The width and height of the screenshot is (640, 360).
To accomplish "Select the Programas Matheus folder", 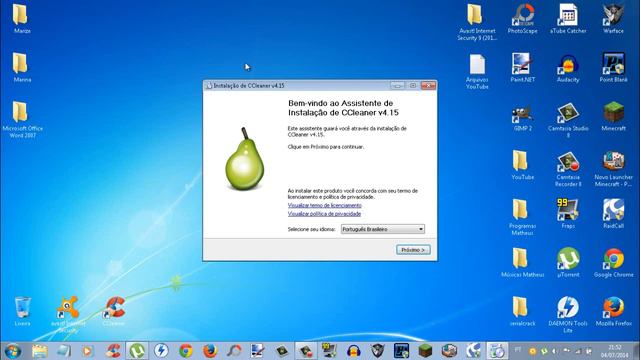I will click(x=522, y=217).
